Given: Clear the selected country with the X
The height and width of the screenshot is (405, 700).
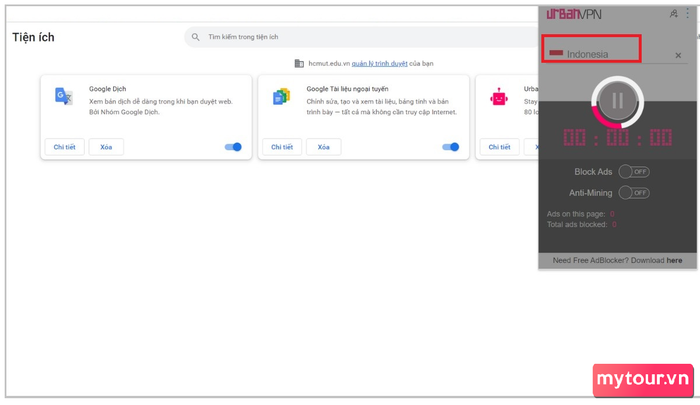Looking at the screenshot, I should (x=678, y=55).
